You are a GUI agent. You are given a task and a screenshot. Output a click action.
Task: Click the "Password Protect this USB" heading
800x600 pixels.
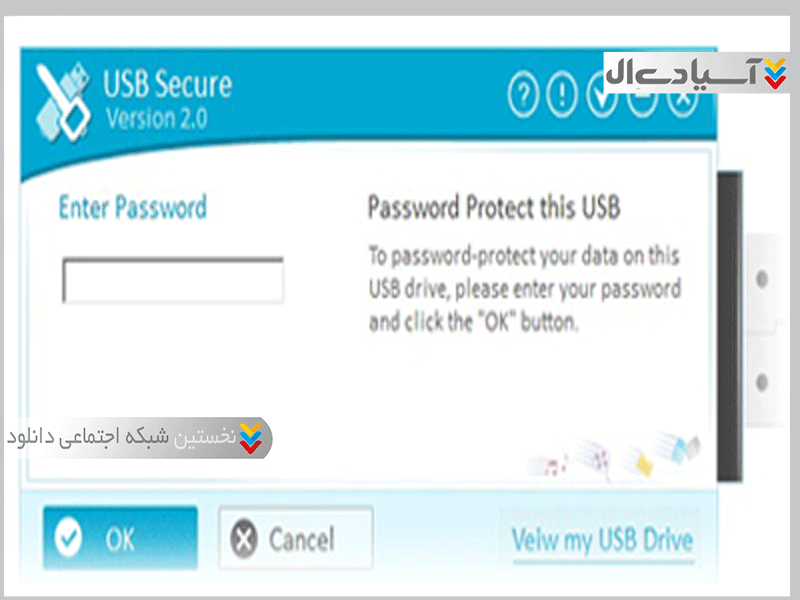pyautogui.click(x=494, y=208)
